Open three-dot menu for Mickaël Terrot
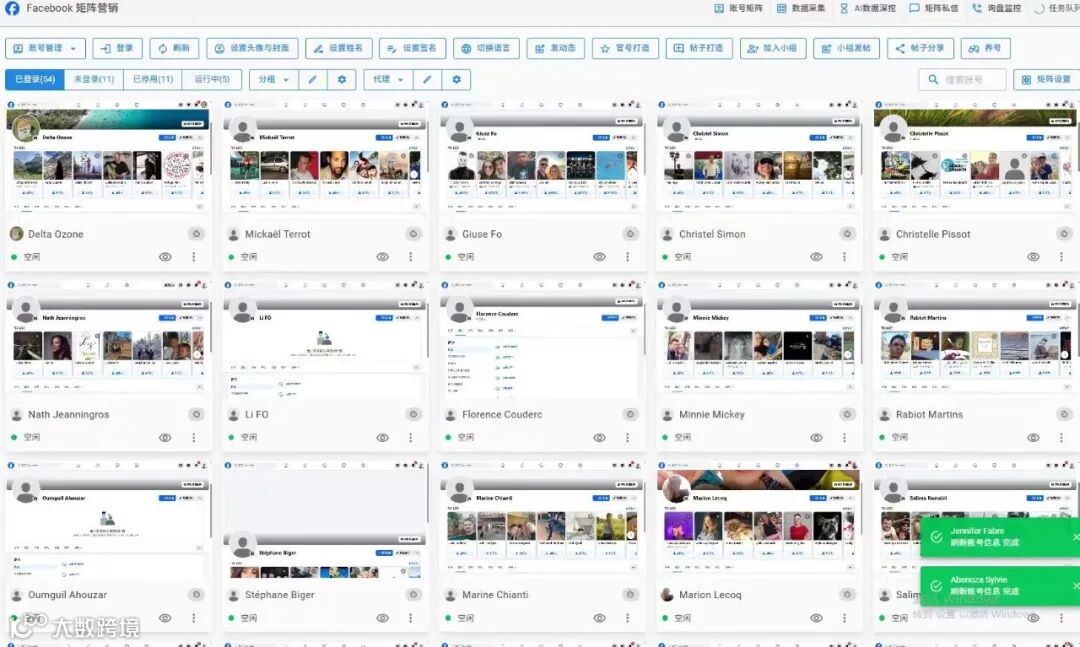Image resolution: width=1080 pixels, height=647 pixels. [411, 256]
